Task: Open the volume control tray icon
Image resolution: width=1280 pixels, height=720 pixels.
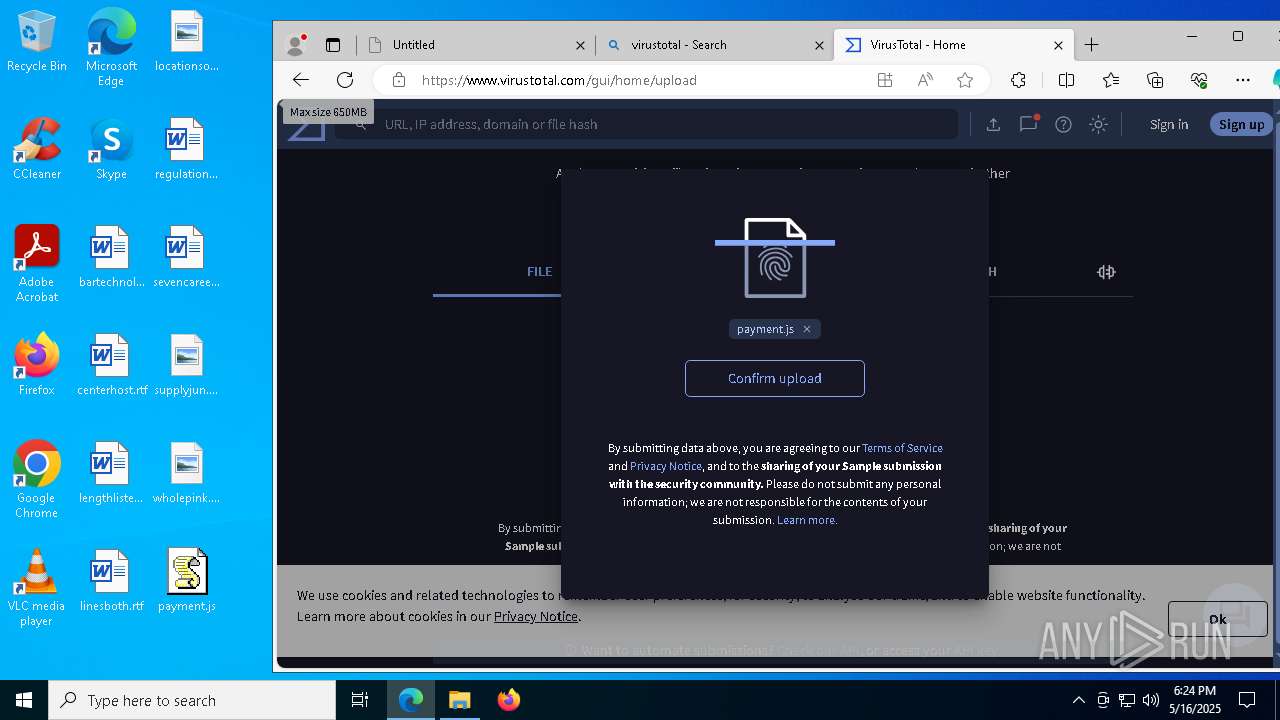Action: [x=1151, y=700]
